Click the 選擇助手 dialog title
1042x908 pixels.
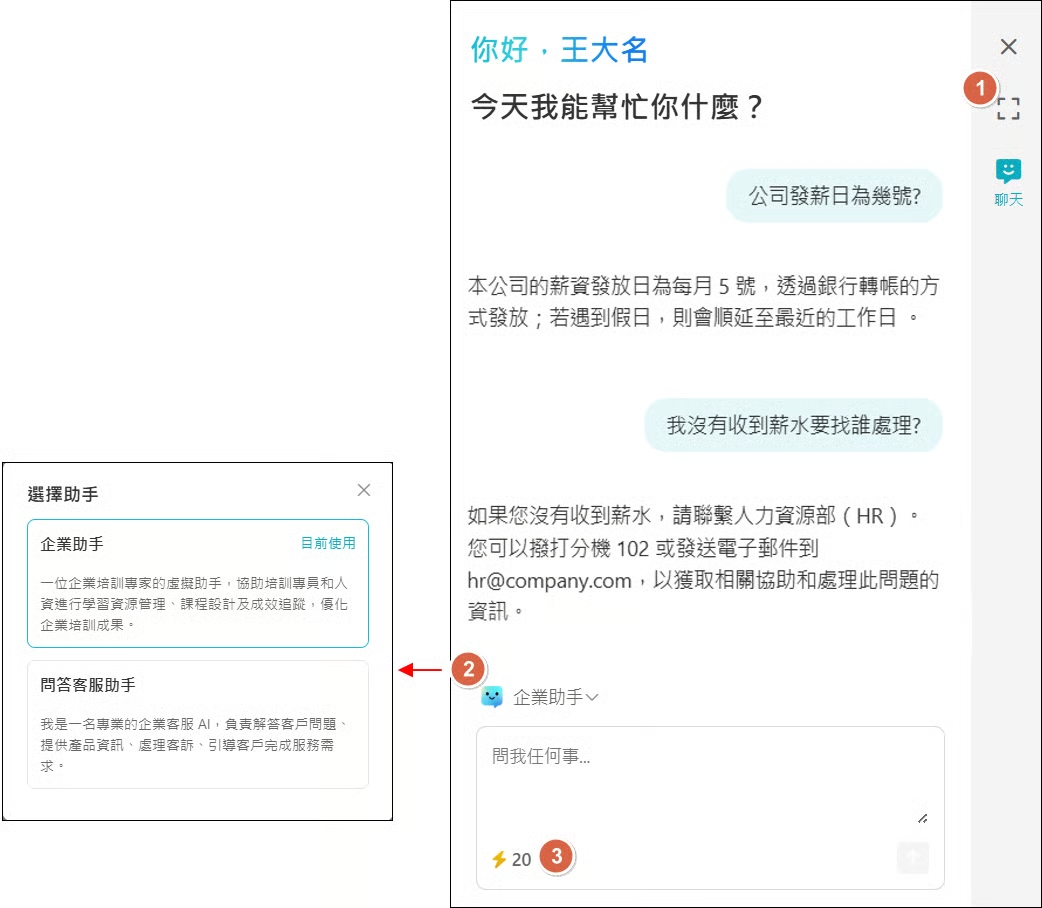click(x=63, y=494)
